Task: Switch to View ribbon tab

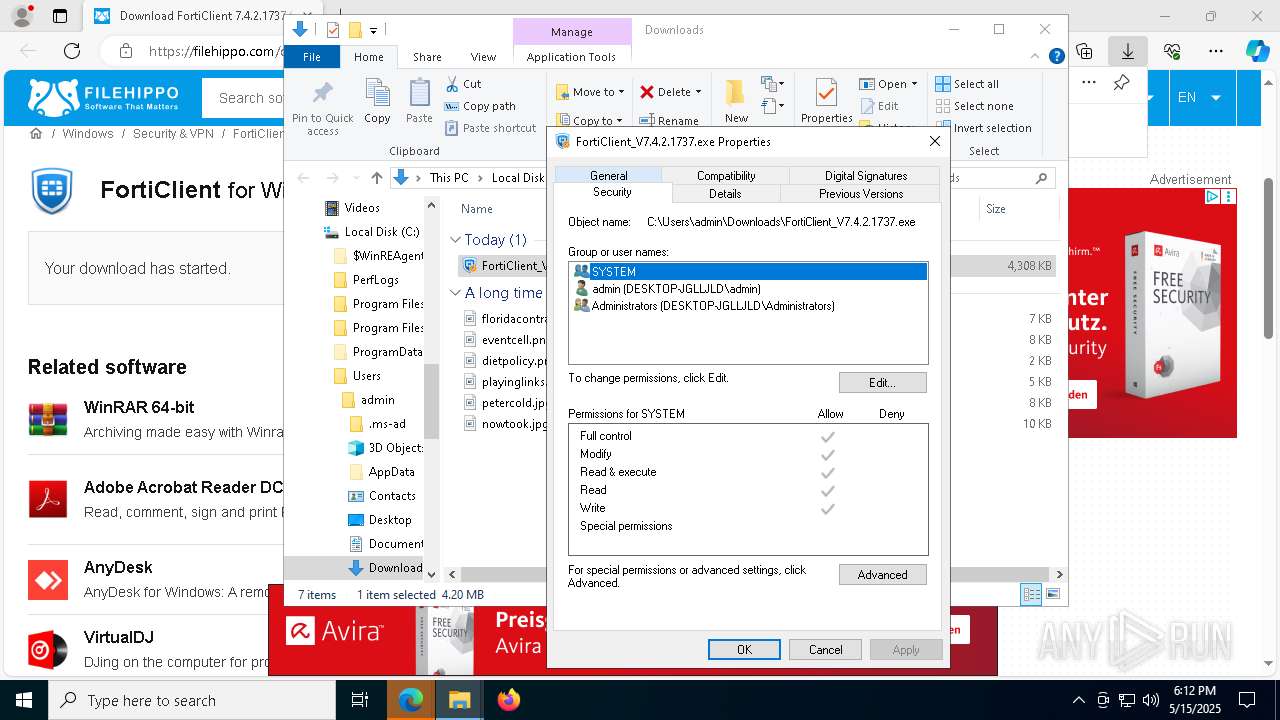Action: coord(483,57)
